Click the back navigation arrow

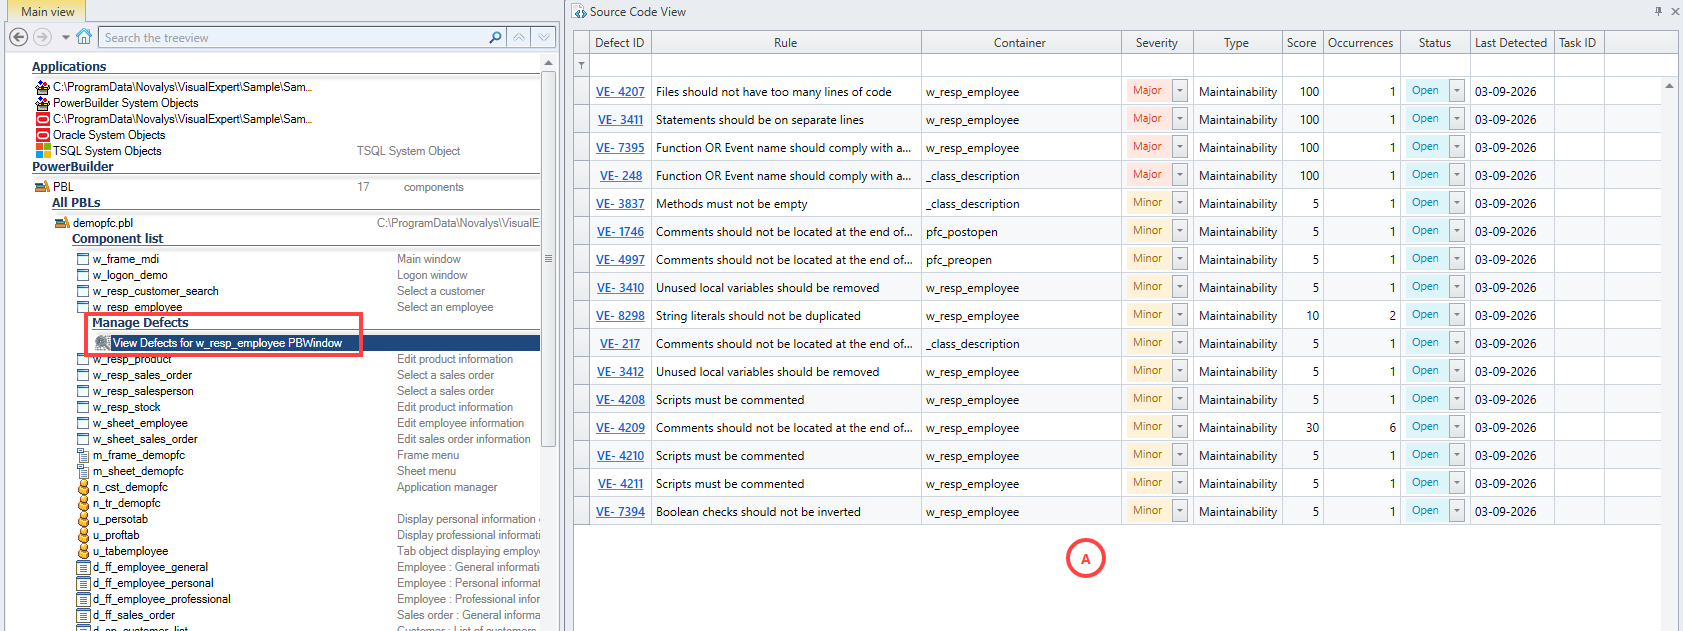[x=18, y=37]
